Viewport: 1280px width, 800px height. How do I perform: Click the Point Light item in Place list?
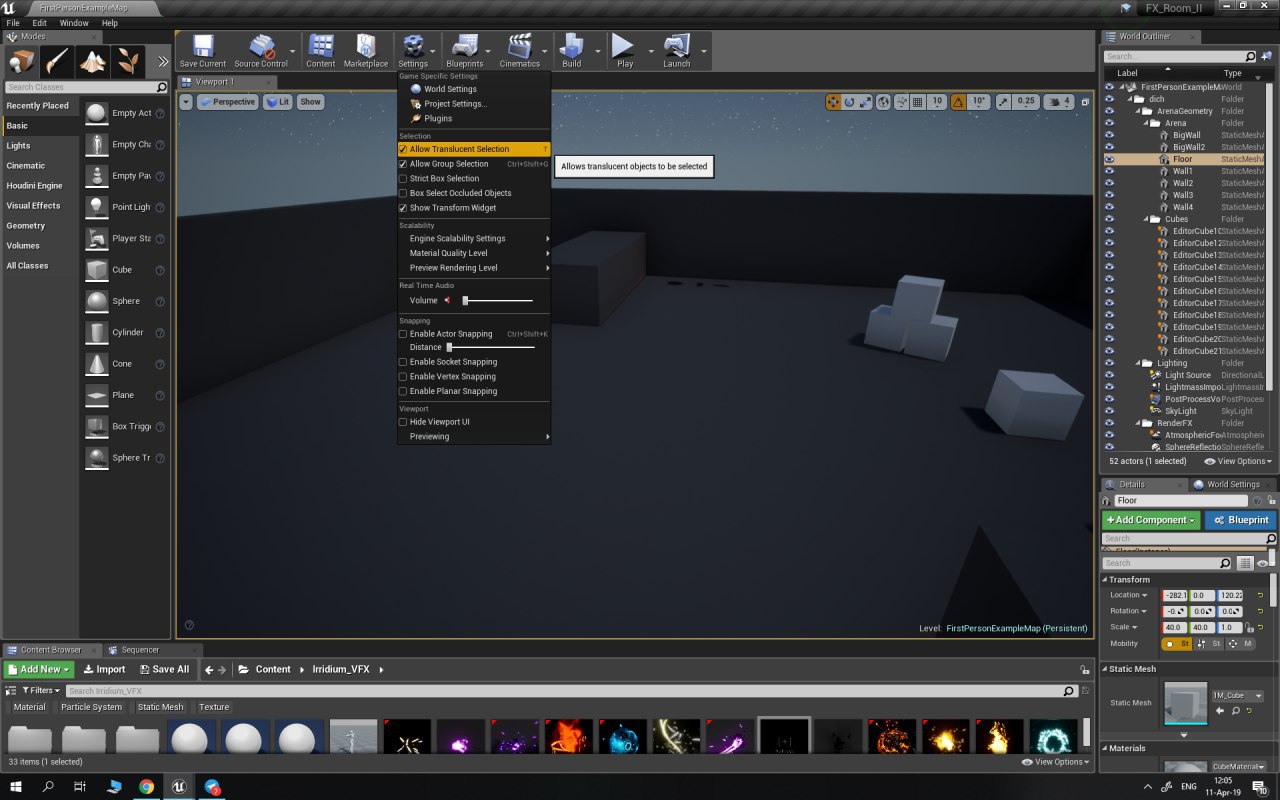point(122,207)
